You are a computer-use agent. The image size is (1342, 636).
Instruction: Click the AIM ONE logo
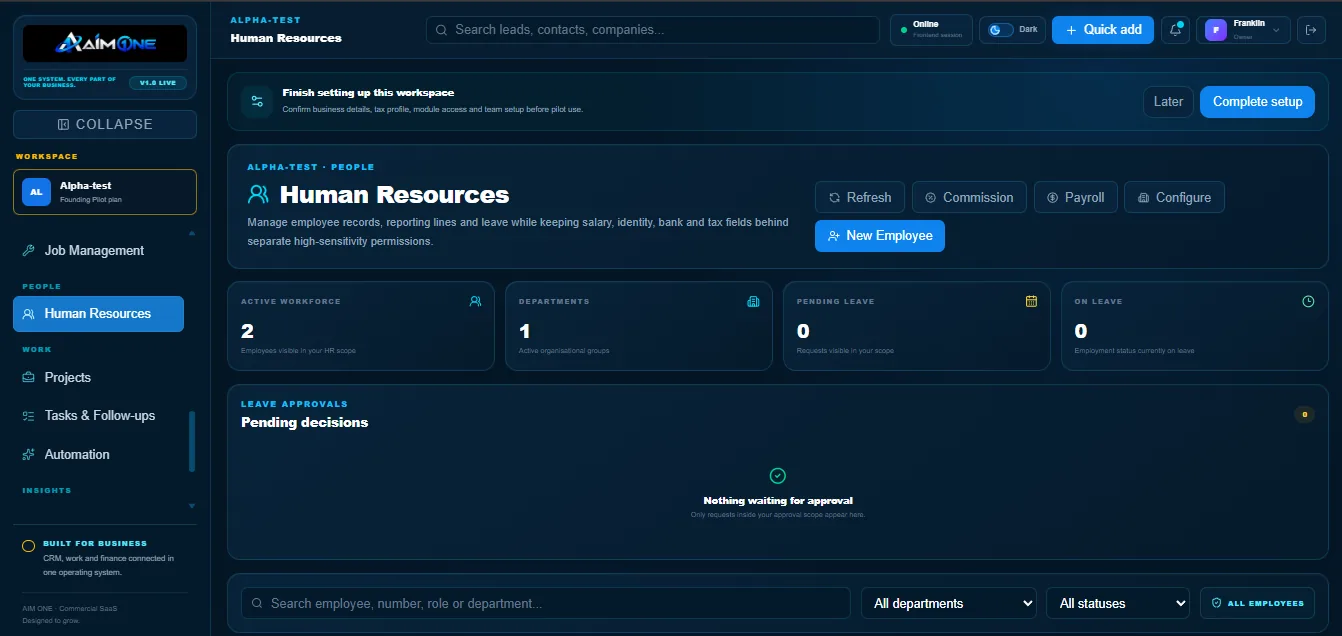click(x=105, y=43)
